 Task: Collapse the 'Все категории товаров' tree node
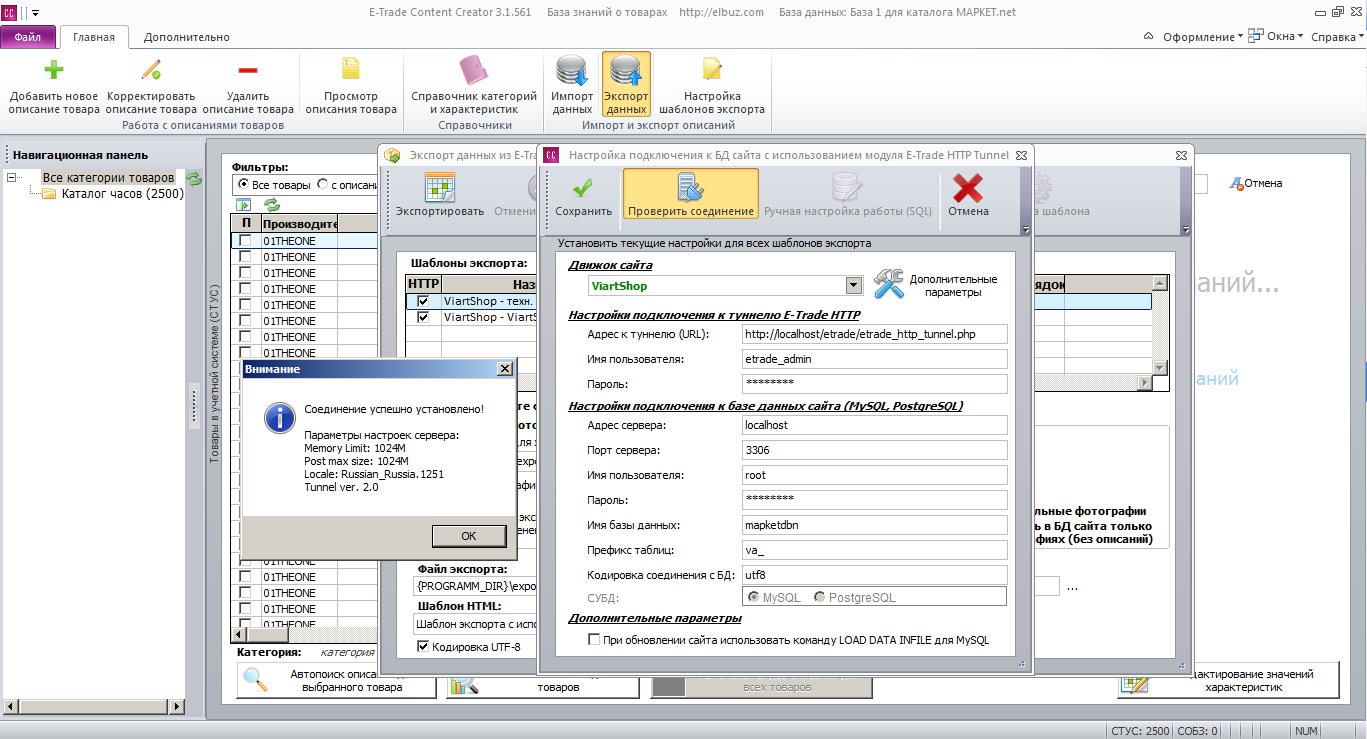click(12, 178)
